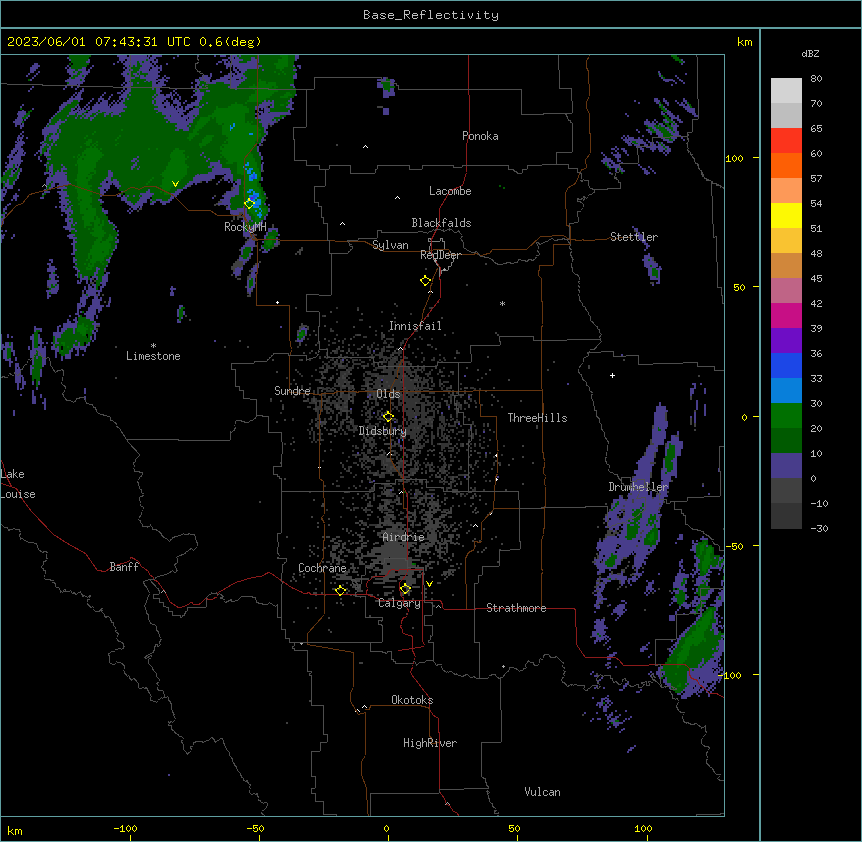
Task: Click the 100 tick on right axis
Action: pos(734,158)
